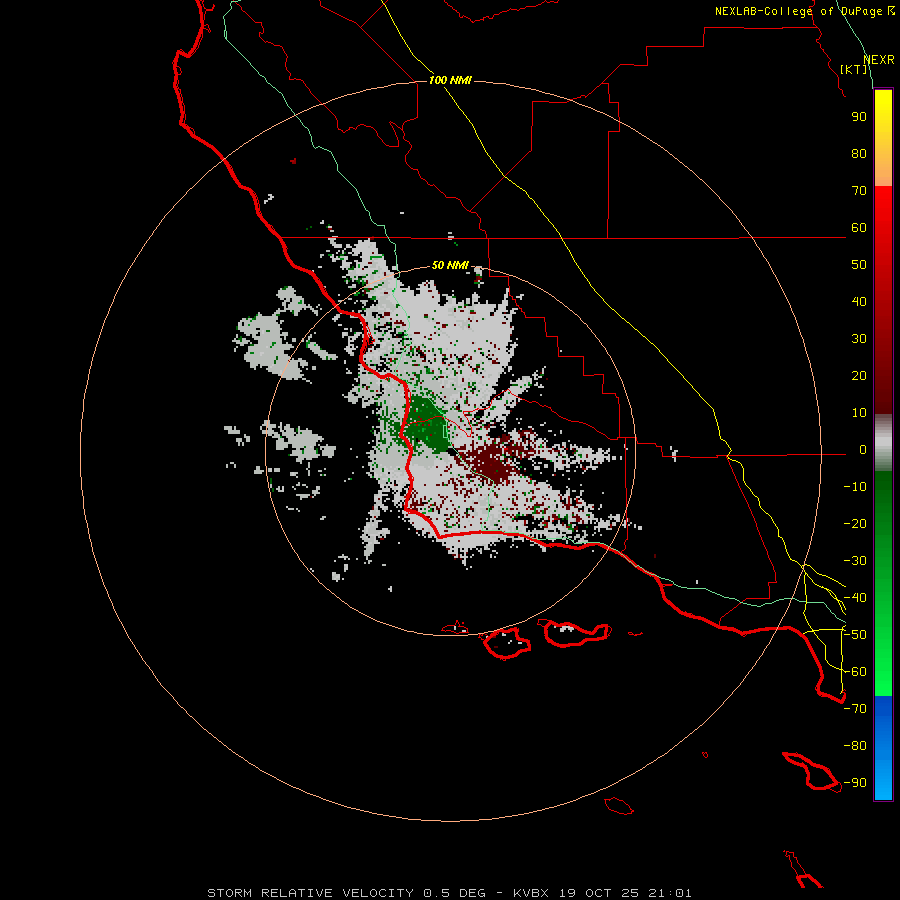Click the 50 value on velocity scale

pyautogui.click(x=859, y=265)
